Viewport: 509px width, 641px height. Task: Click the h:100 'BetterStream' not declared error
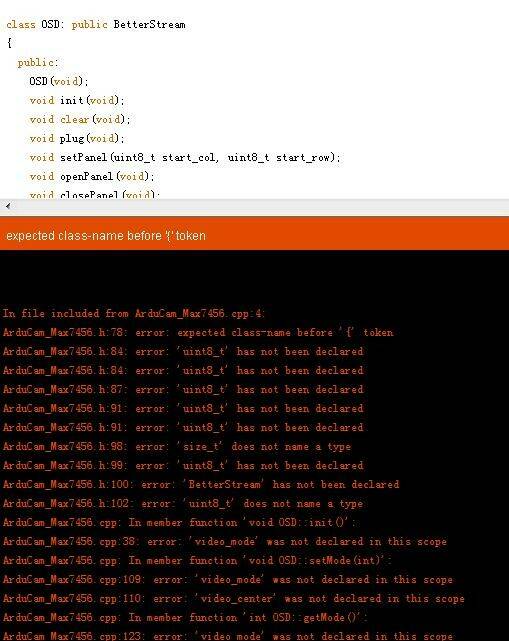point(201,484)
